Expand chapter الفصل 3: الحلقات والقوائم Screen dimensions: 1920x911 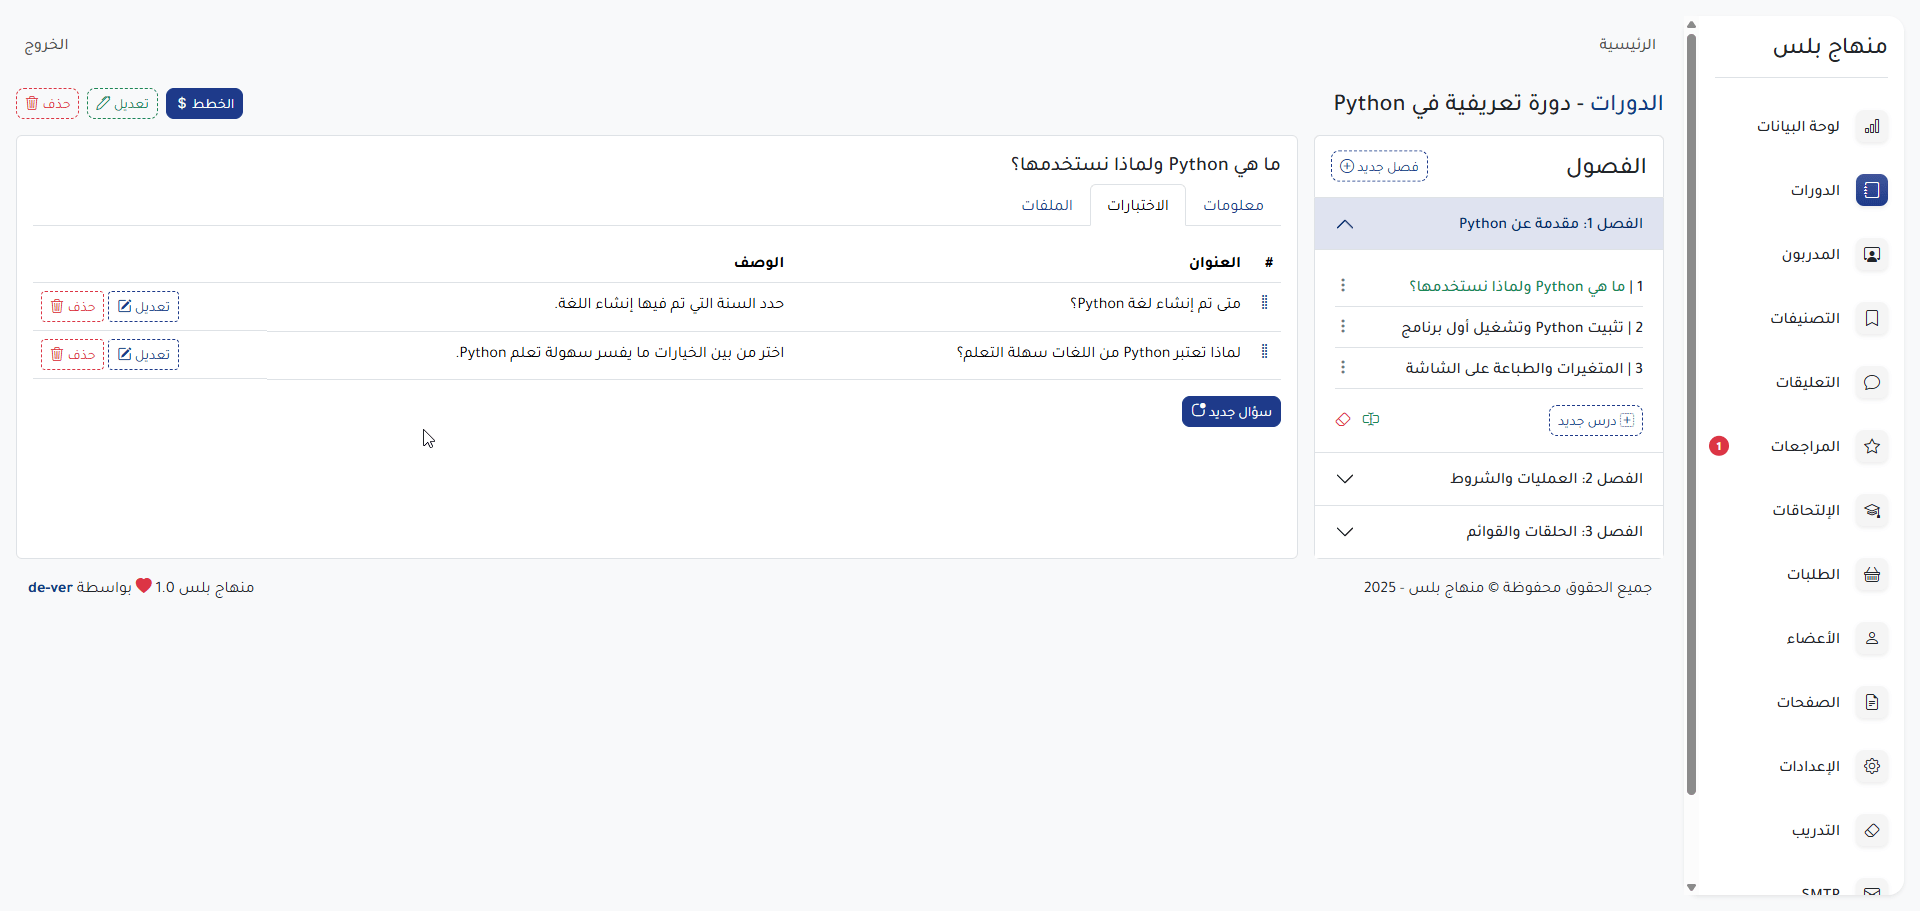coord(1345,532)
